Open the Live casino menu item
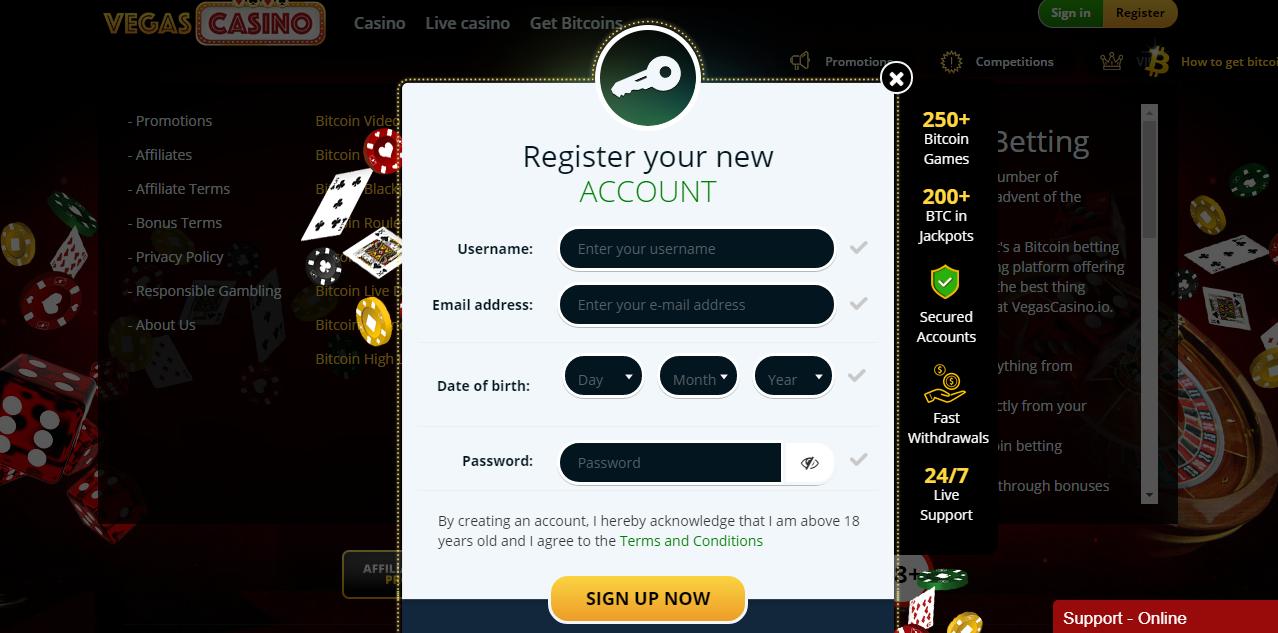 coord(467,23)
